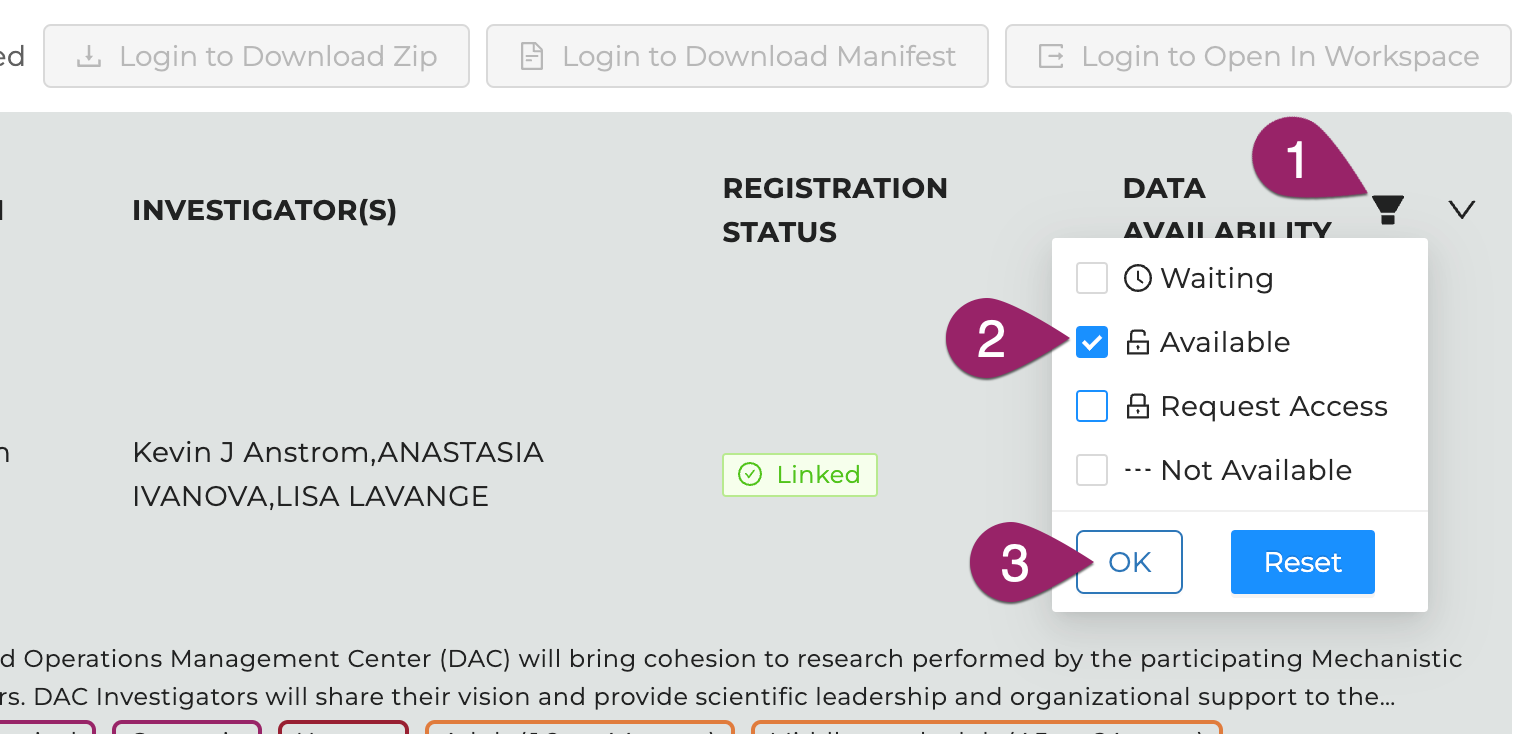The width and height of the screenshot is (1536, 734).
Task: Select the Not Available menu entry text
Action: point(1256,470)
